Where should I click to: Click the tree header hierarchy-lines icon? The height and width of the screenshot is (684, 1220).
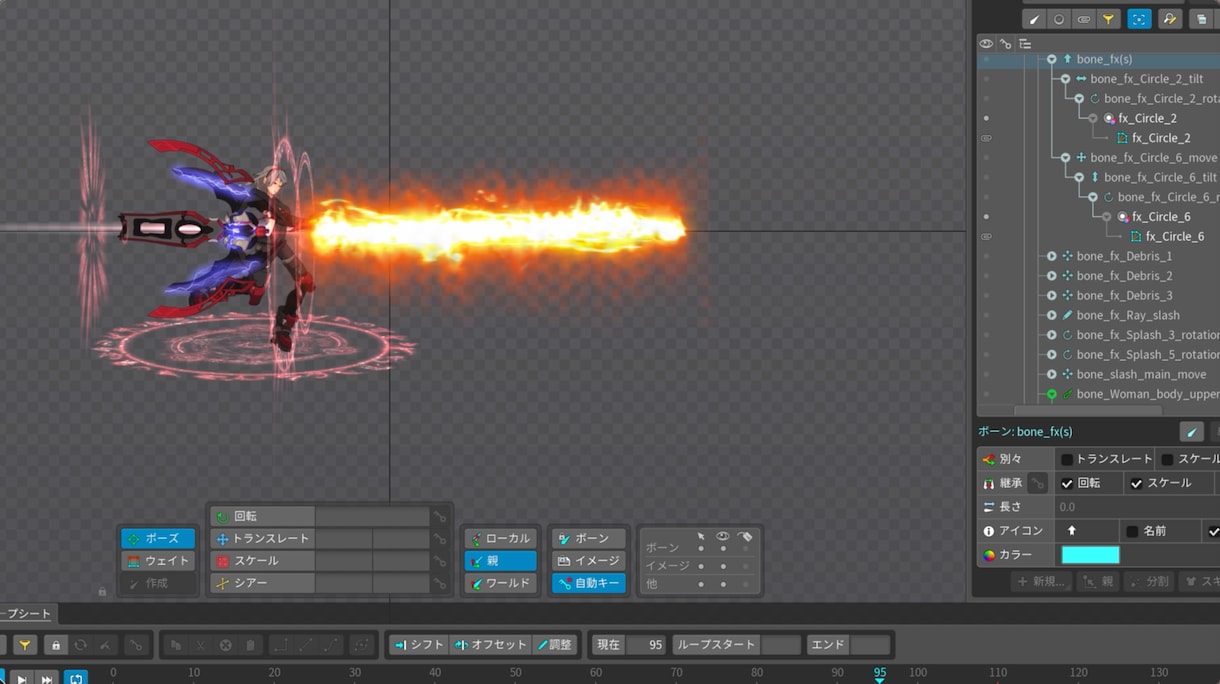pyautogui.click(x=1025, y=44)
